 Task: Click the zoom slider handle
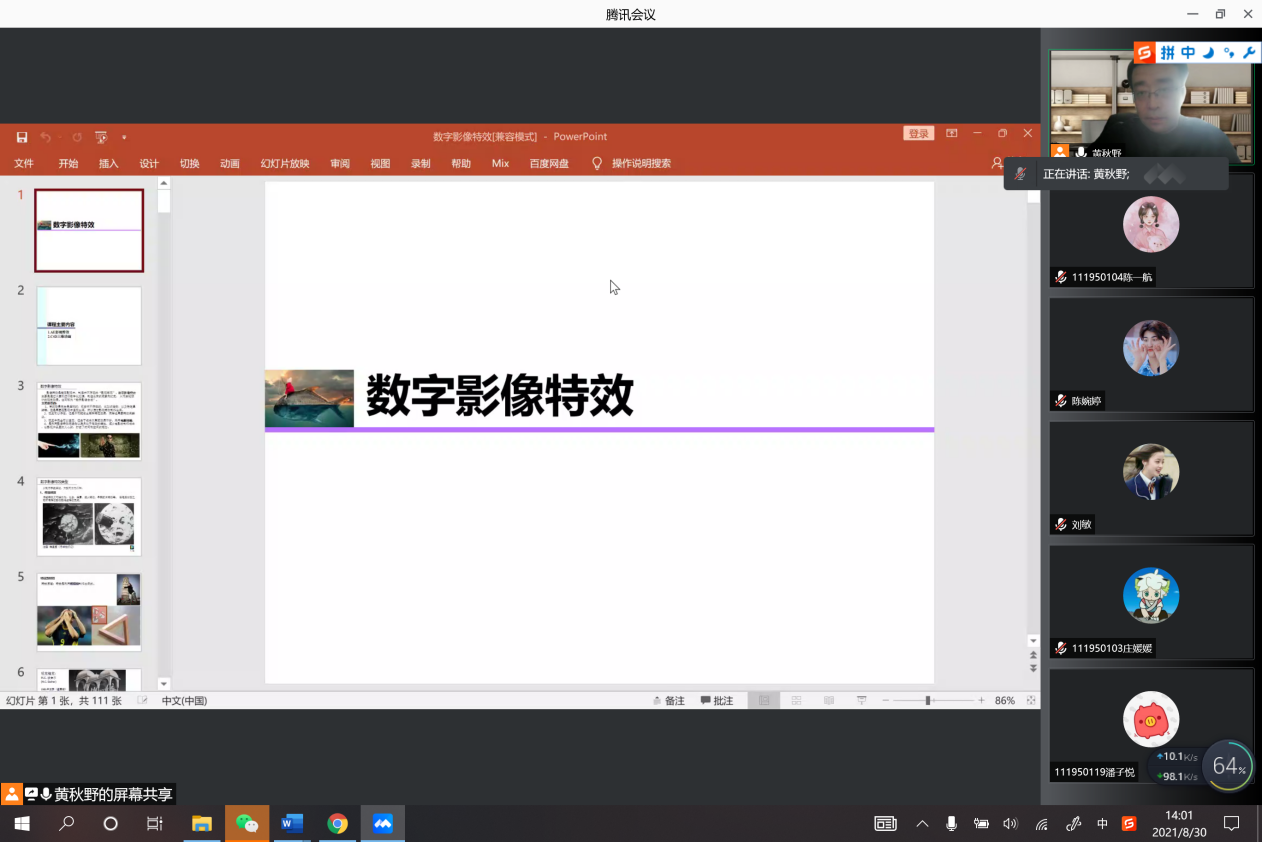coord(928,701)
